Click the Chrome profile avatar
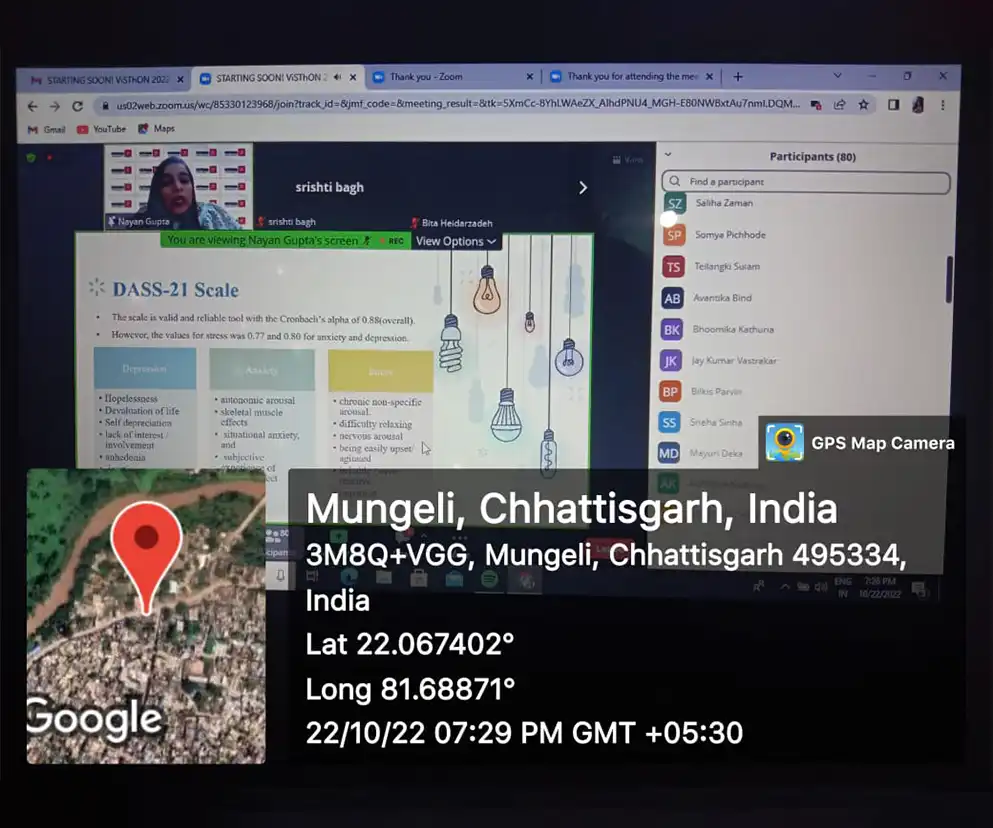This screenshot has height=828, width=993. (917, 105)
